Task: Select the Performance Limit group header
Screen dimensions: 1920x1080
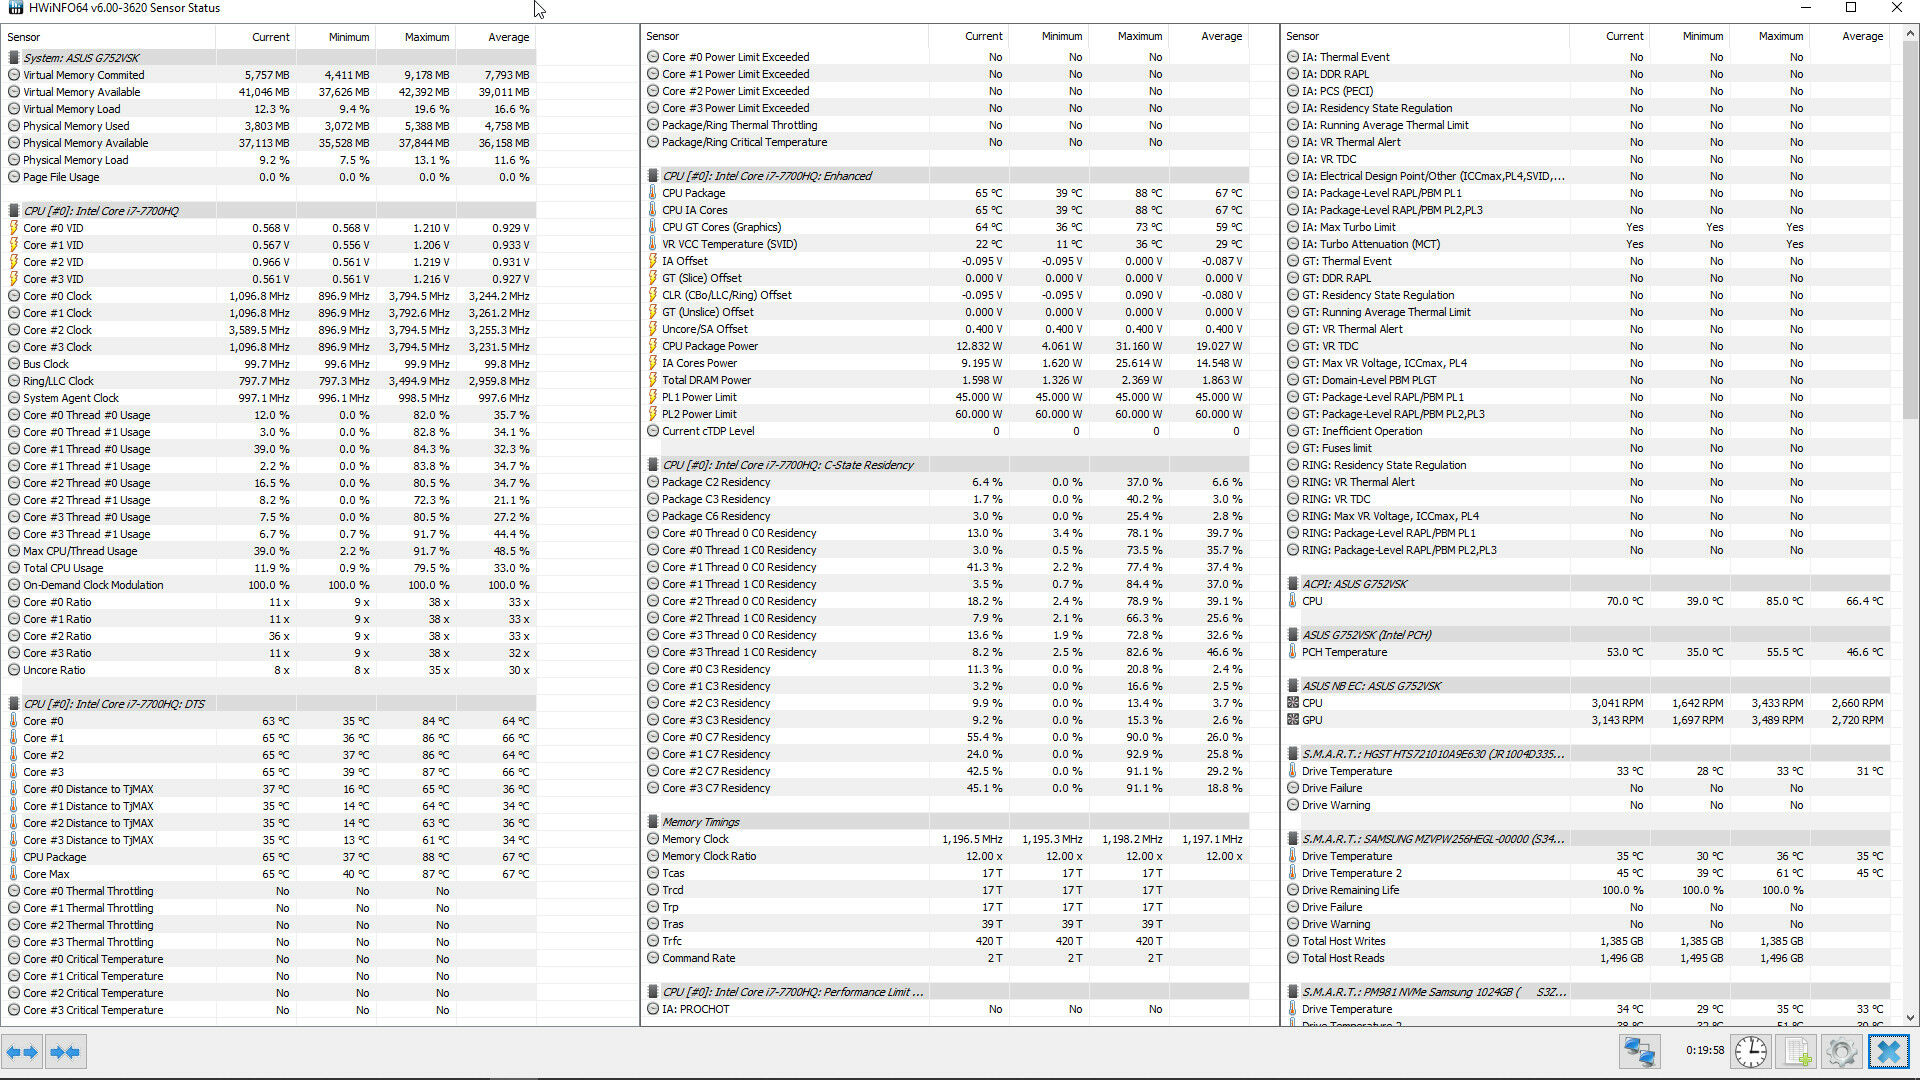Action: 946,992
